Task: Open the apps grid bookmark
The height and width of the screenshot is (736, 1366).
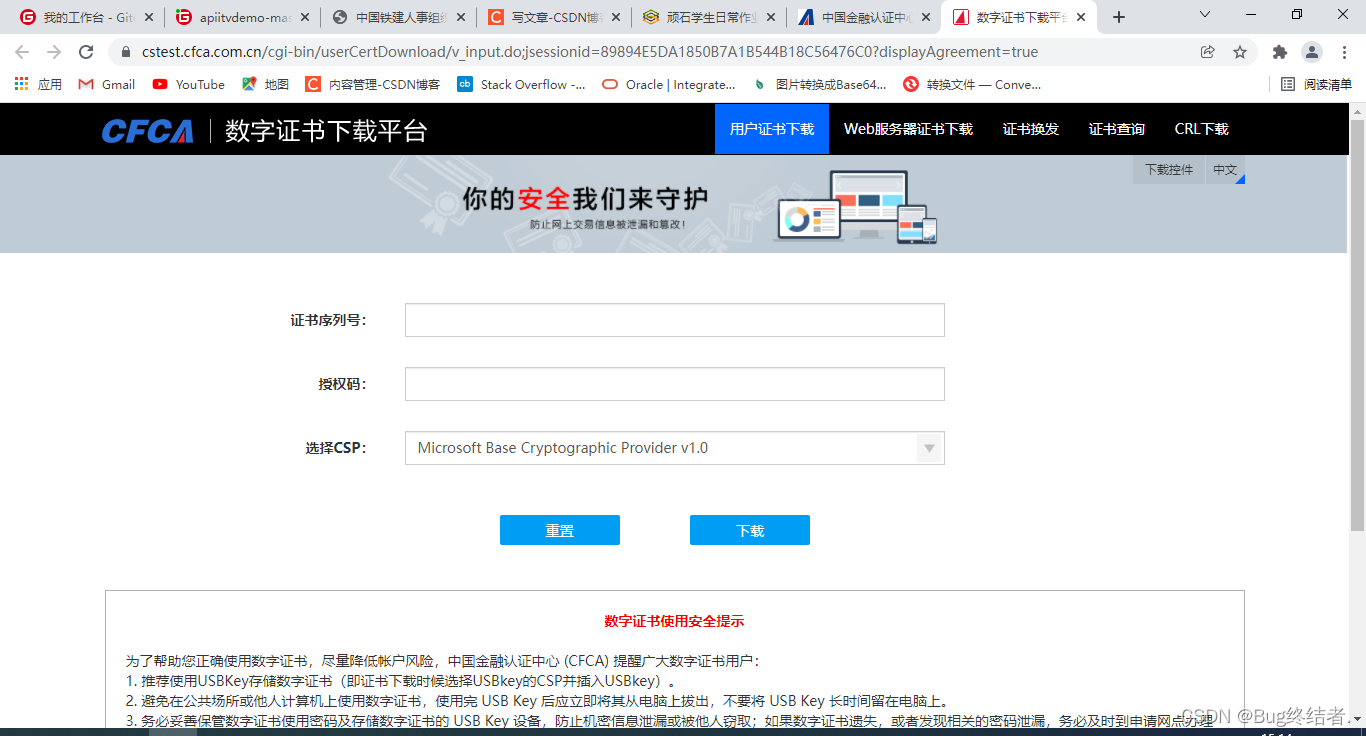Action: (x=38, y=84)
